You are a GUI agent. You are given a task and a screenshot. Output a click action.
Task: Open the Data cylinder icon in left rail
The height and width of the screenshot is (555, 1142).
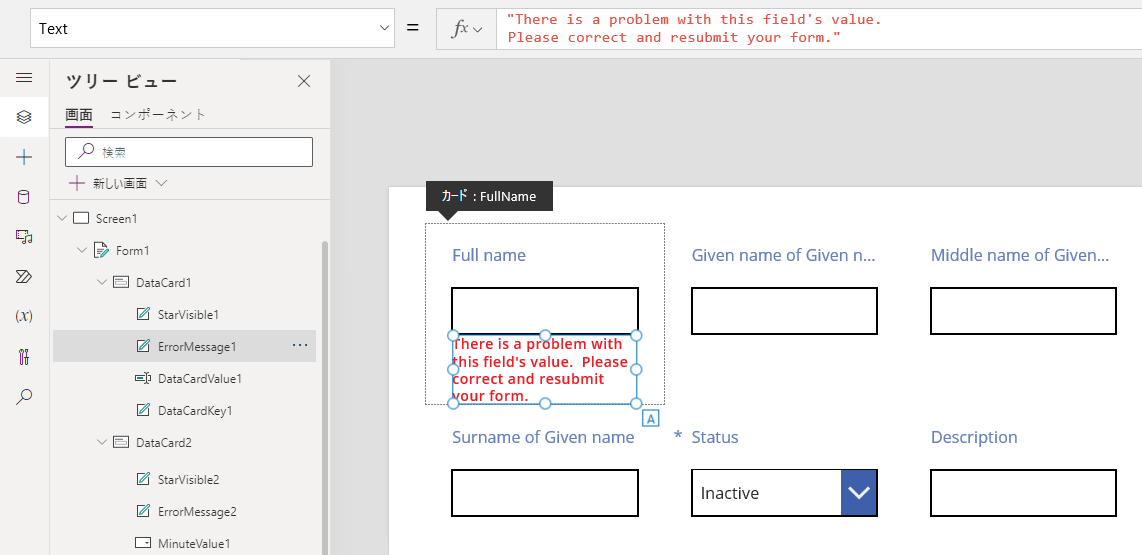point(24,197)
